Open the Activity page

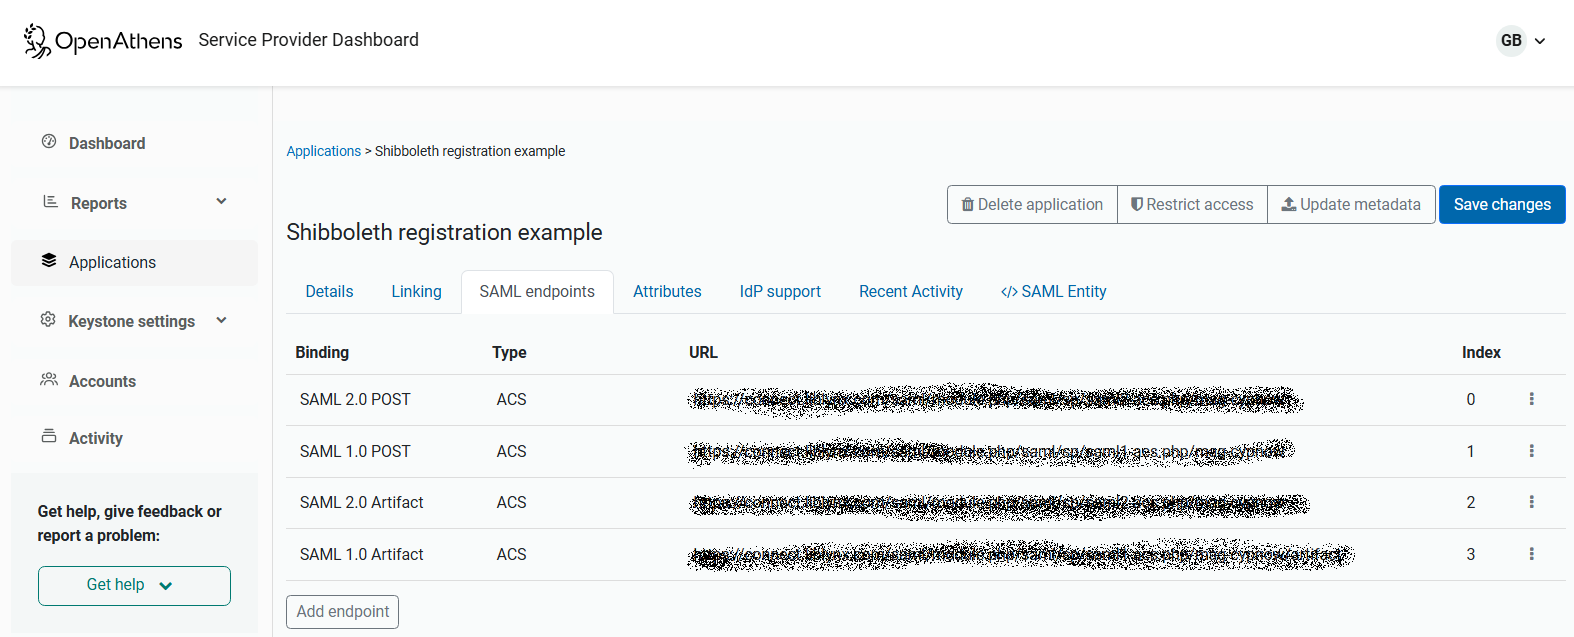(96, 438)
